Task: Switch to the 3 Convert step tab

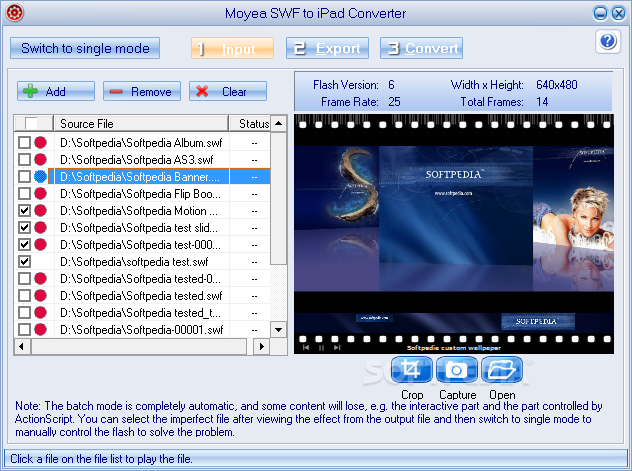Action: 421,48
